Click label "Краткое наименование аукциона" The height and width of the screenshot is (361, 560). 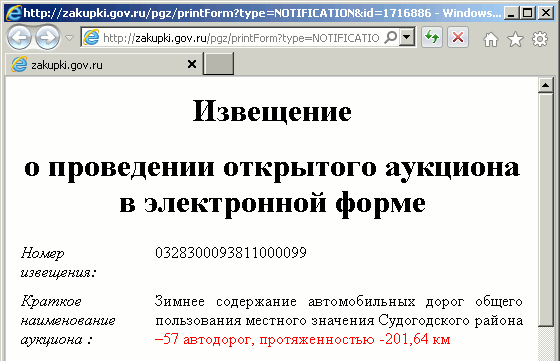point(68,320)
